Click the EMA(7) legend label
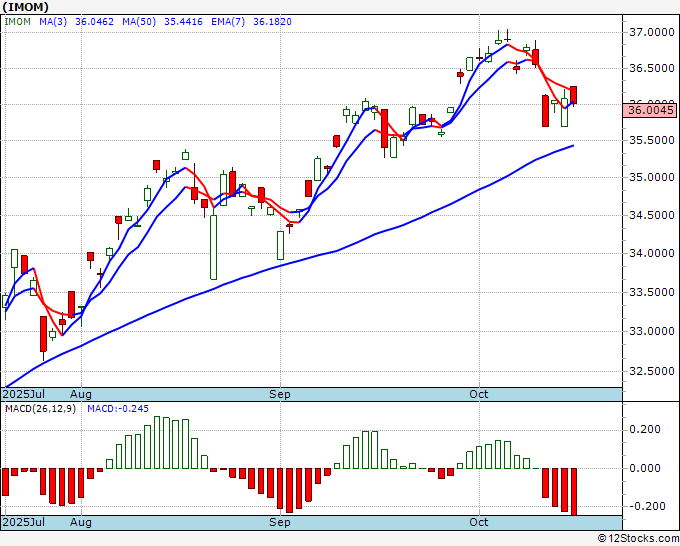The width and height of the screenshot is (680, 546). (x=228, y=22)
